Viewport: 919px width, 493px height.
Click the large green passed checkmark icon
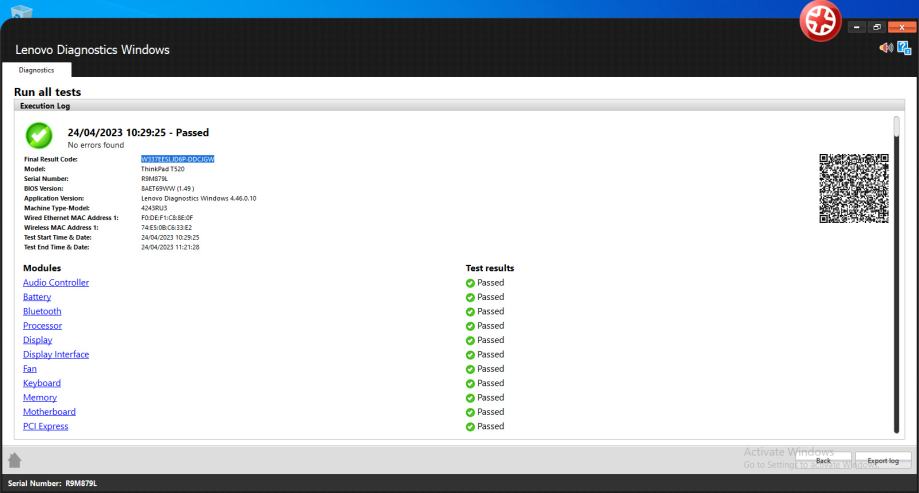coord(39,135)
